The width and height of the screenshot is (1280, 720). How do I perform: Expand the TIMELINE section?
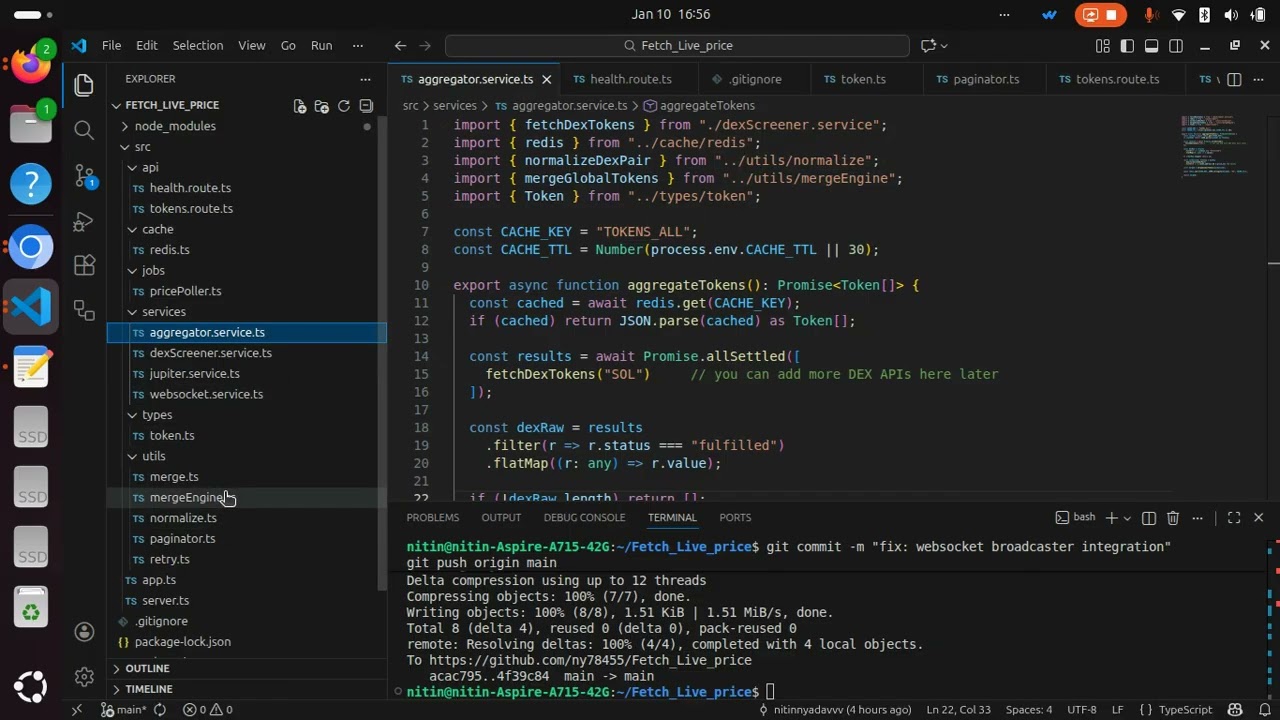[247, 689]
